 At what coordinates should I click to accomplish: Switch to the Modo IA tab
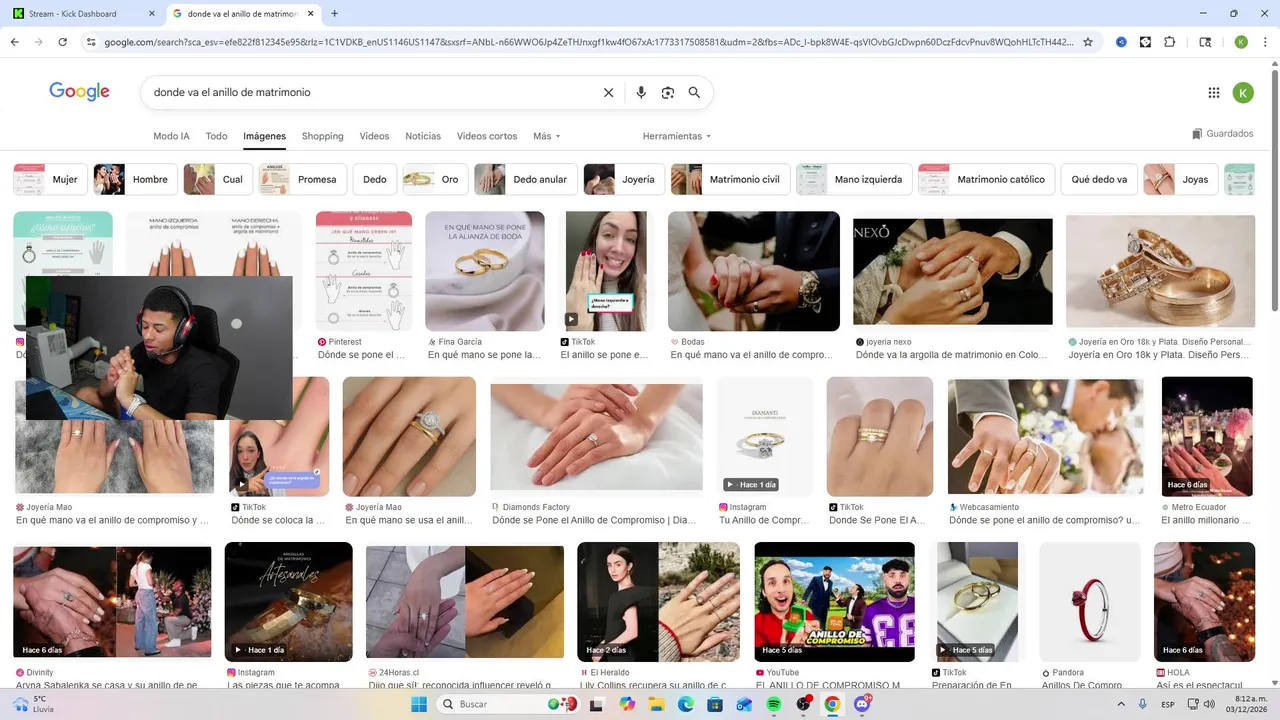pyautogui.click(x=171, y=136)
